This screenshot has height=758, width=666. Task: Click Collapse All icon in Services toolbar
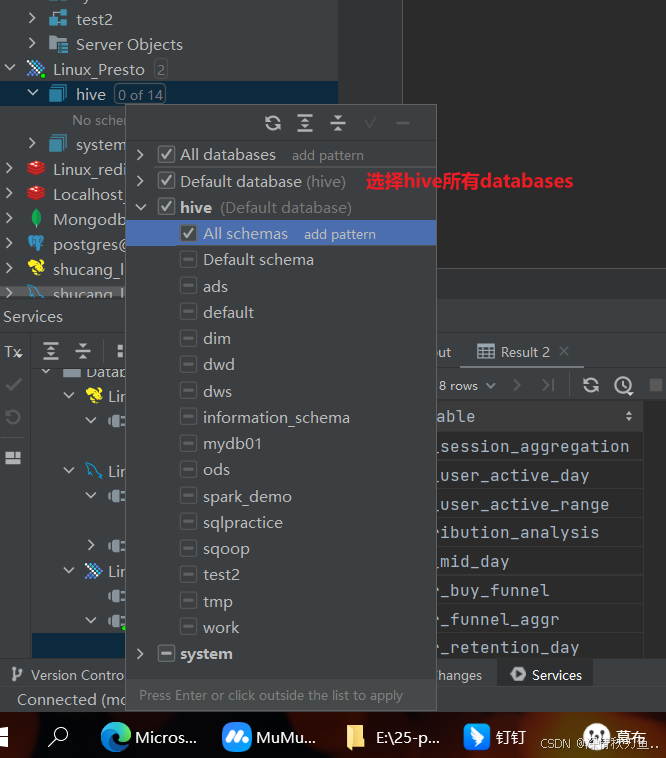83,351
